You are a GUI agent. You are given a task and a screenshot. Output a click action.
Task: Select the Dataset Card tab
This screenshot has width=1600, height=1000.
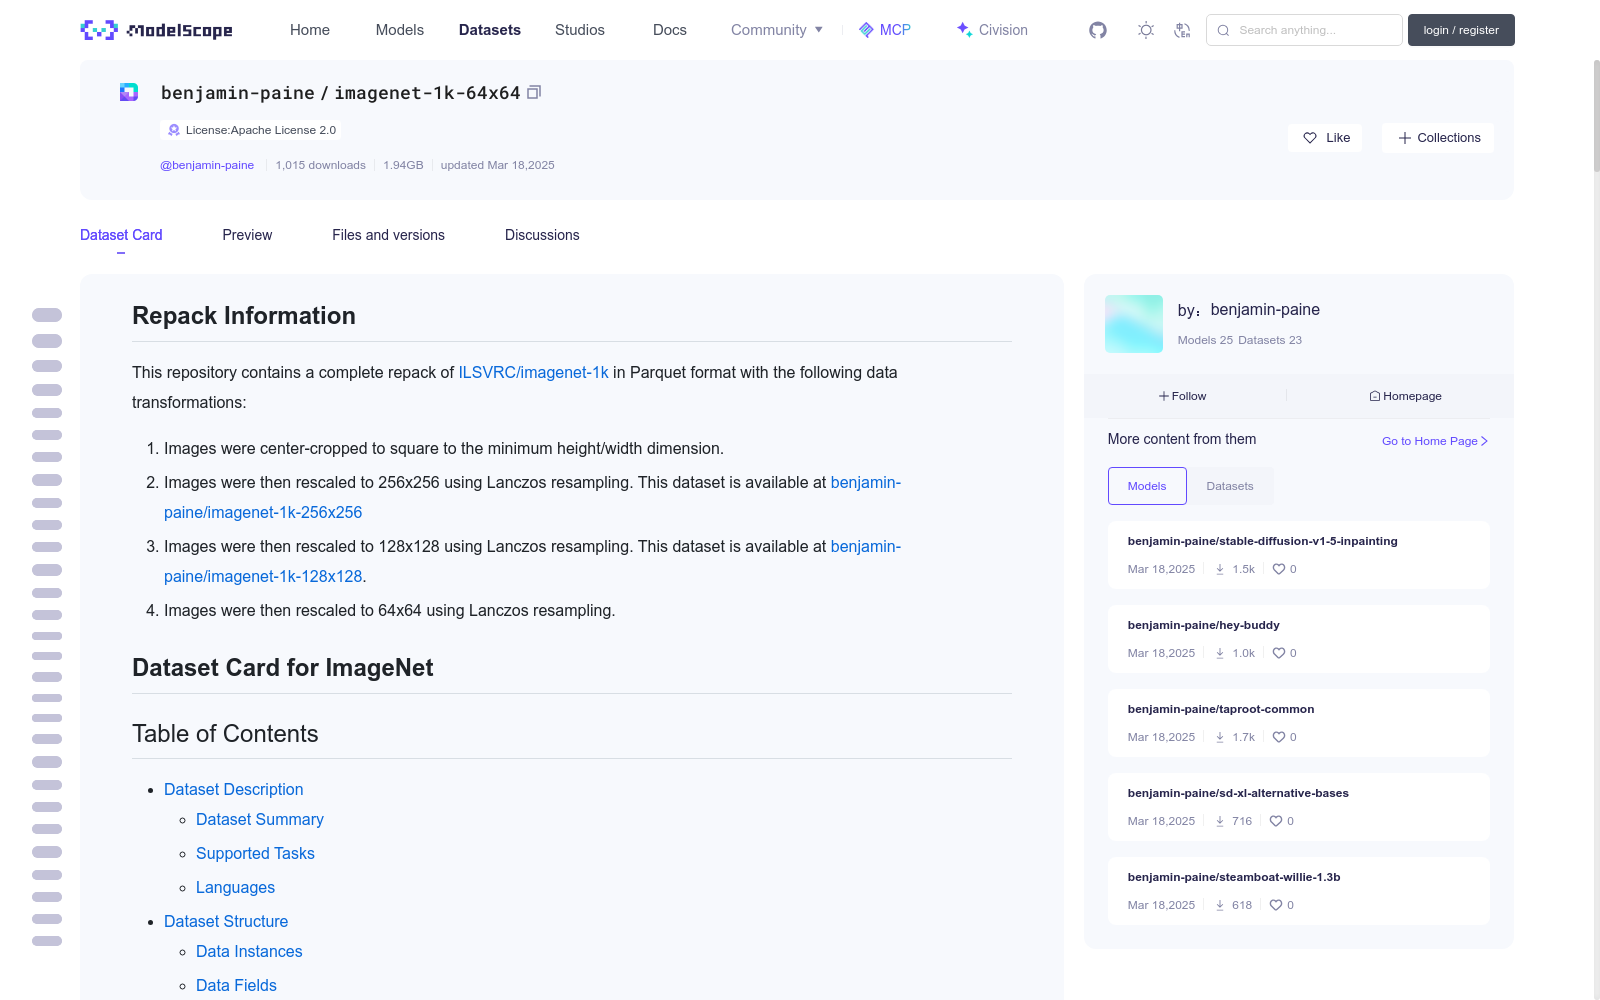coord(121,235)
